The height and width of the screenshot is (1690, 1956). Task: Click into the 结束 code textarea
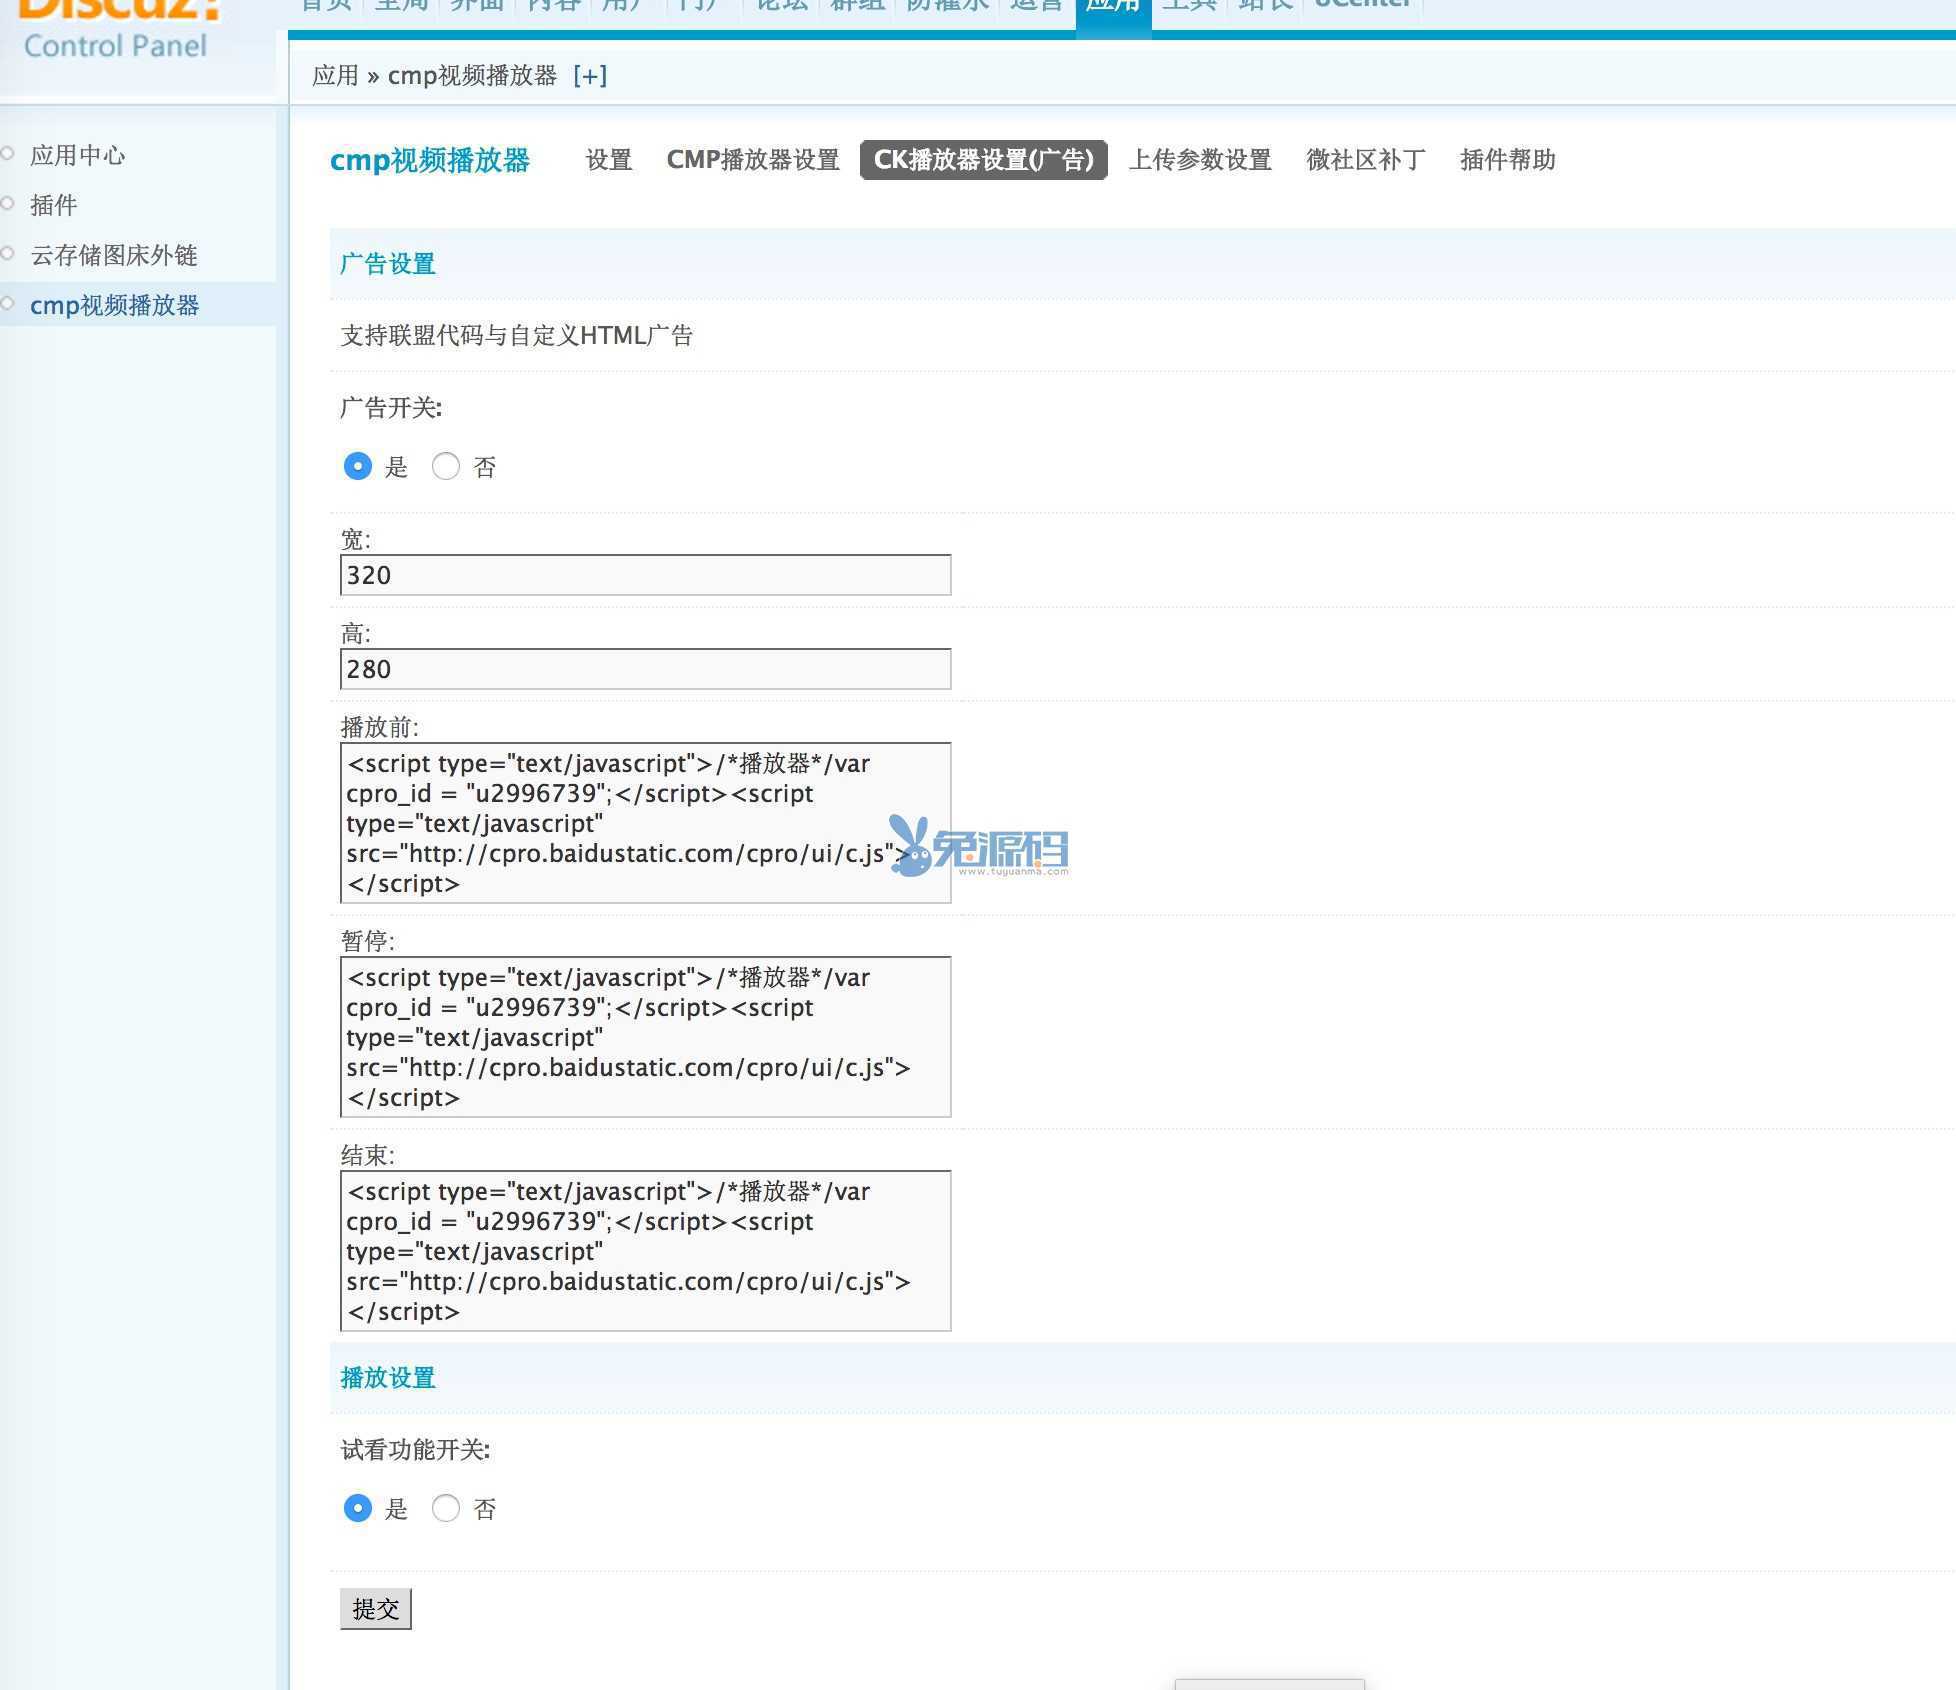646,1251
